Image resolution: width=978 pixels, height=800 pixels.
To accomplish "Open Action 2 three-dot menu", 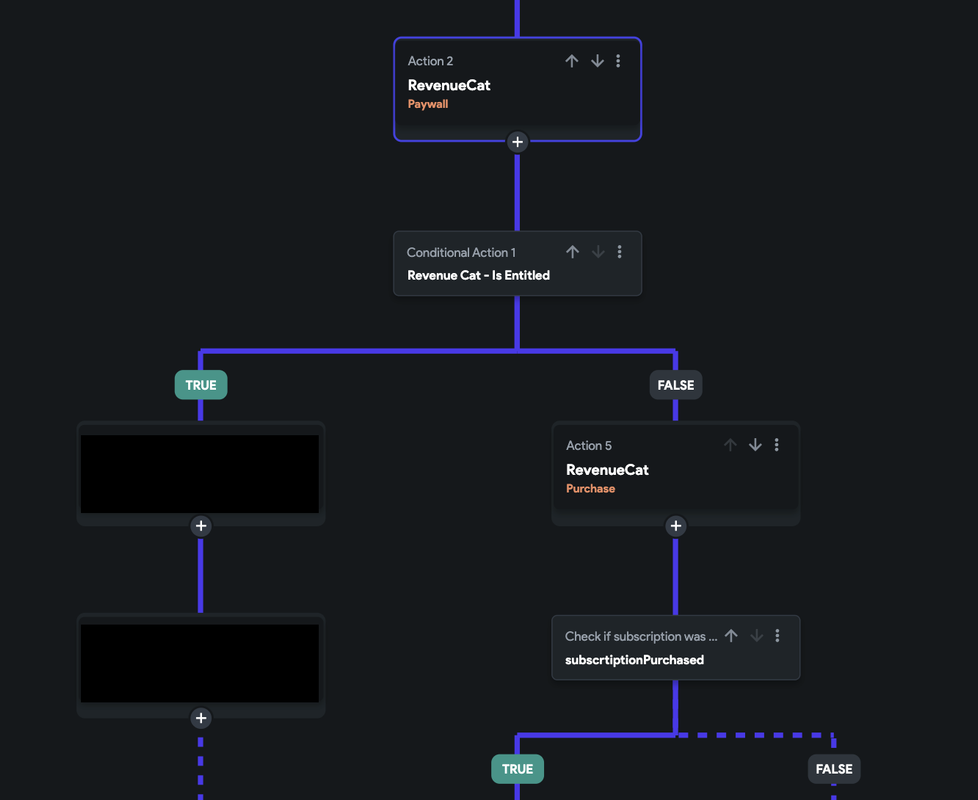I will (618, 60).
